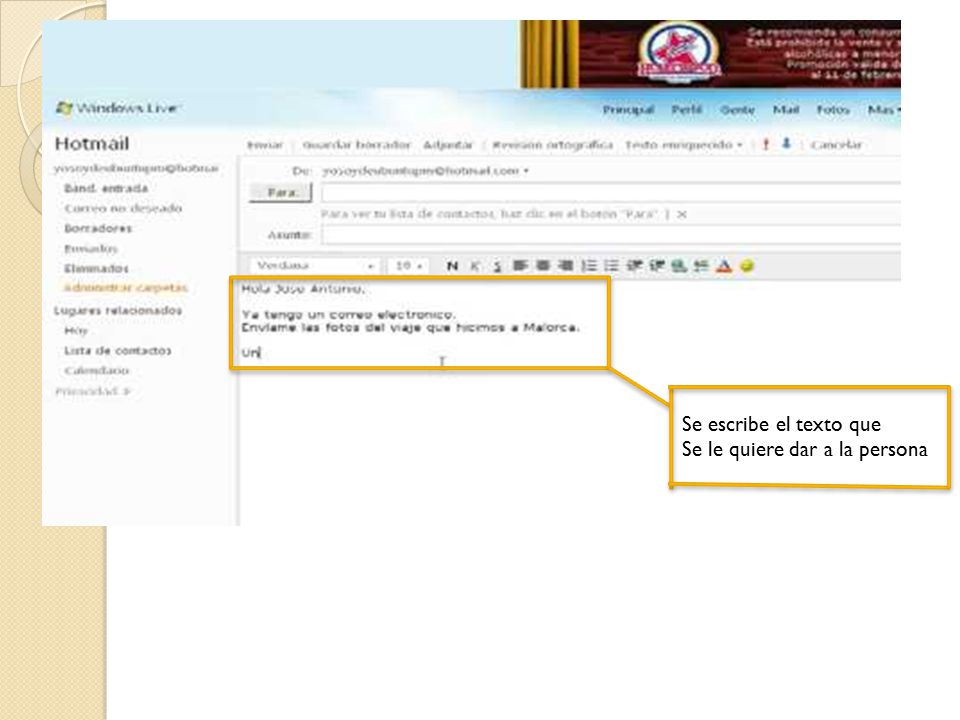Apply italic (K) formatting

pos(475,266)
